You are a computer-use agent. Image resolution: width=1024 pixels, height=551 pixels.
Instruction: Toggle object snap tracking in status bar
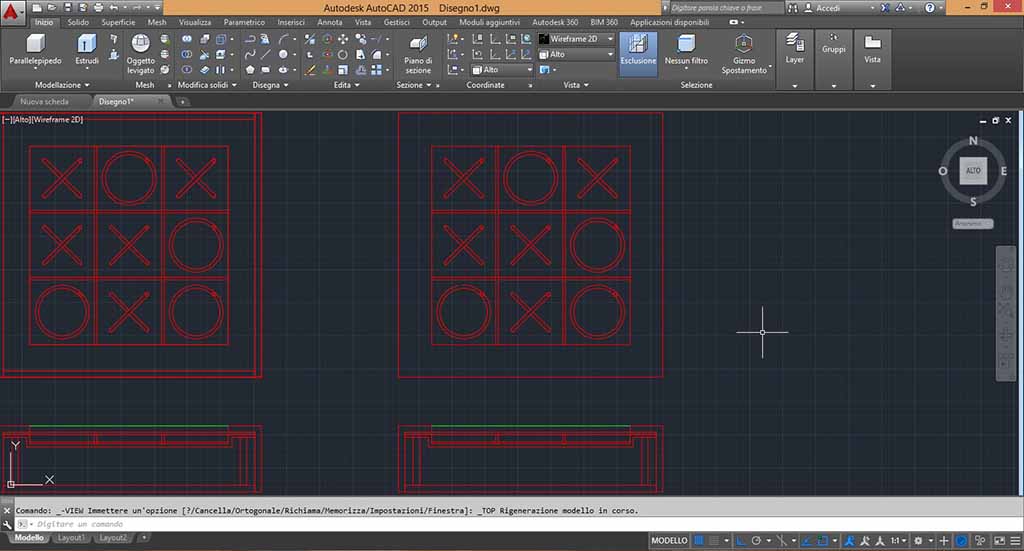pyautogui.click(x=807, y=541)
